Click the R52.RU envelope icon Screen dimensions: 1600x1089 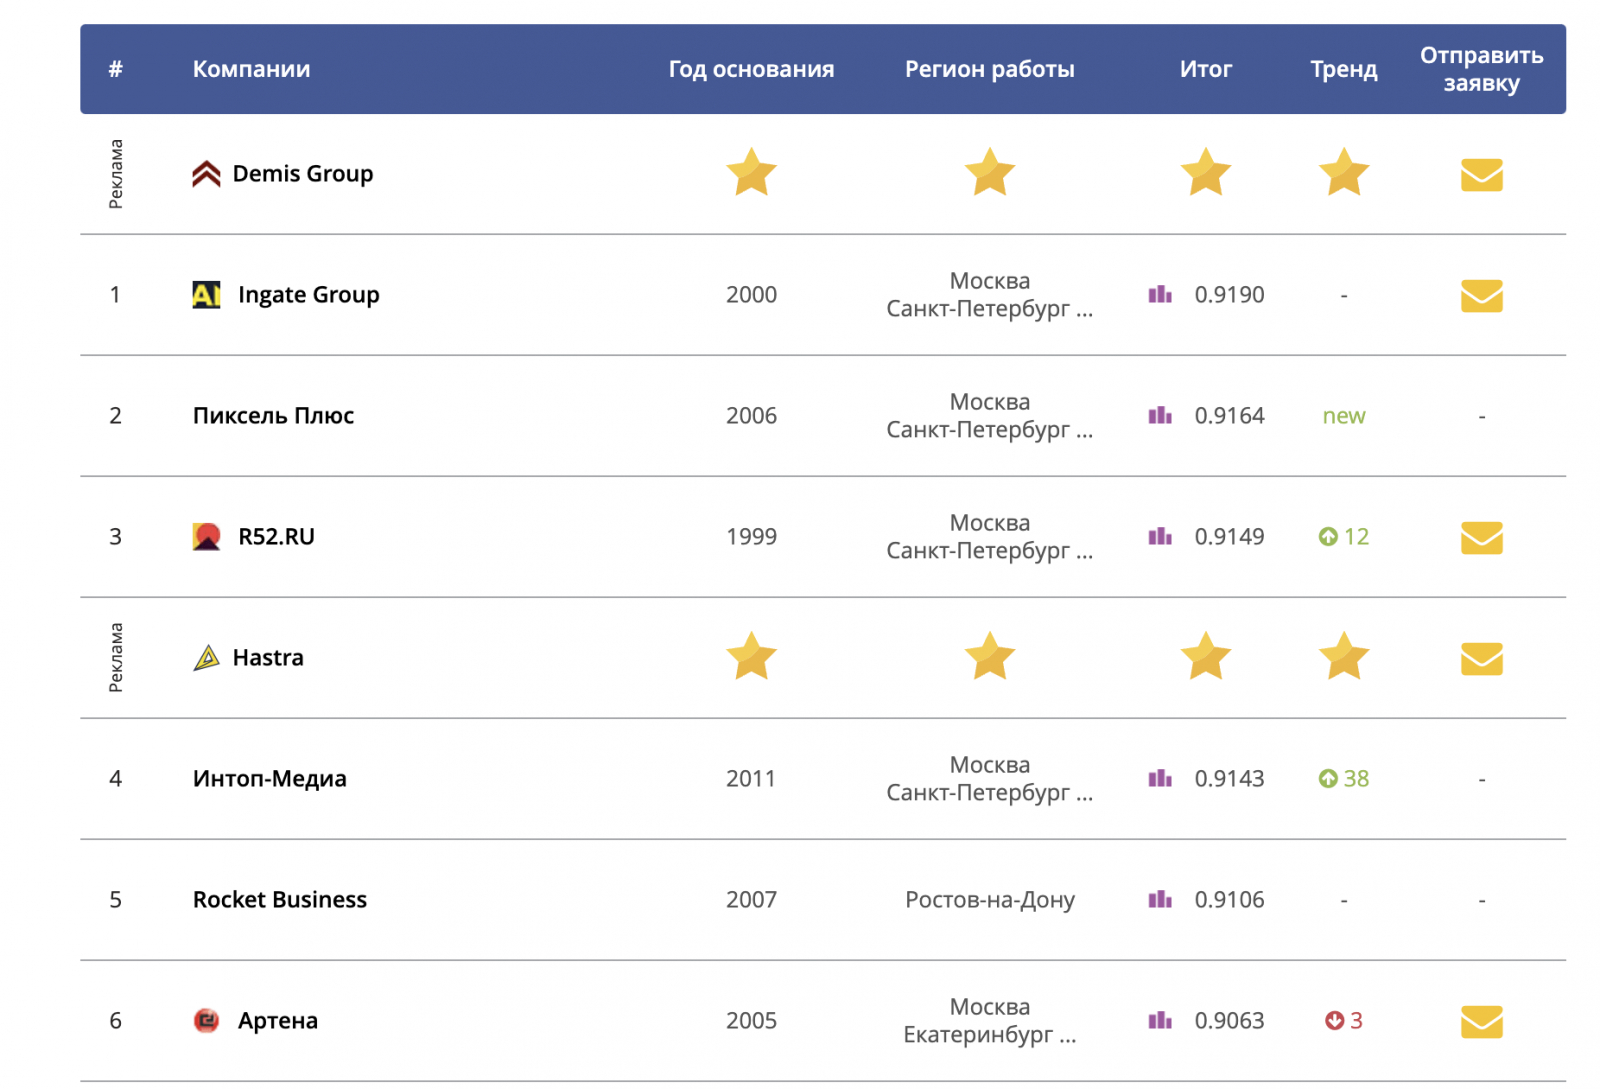(1480, 538)
